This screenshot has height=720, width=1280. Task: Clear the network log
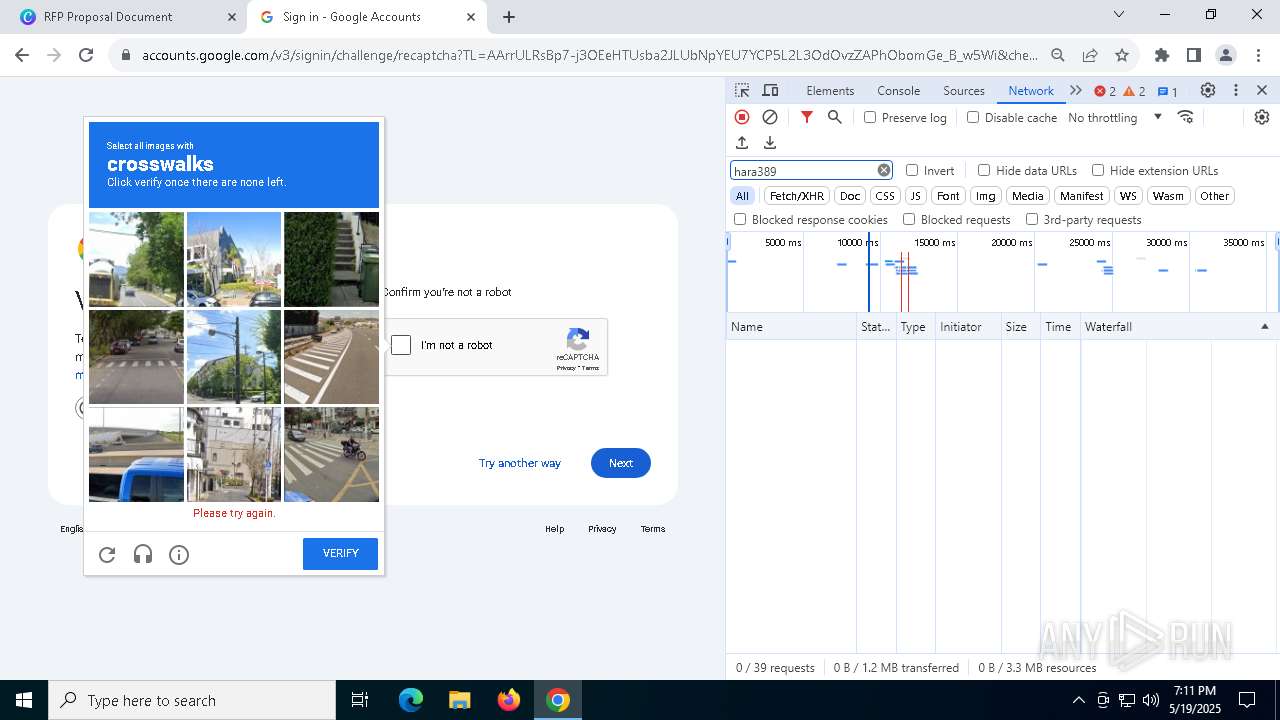tap(770, 117)
